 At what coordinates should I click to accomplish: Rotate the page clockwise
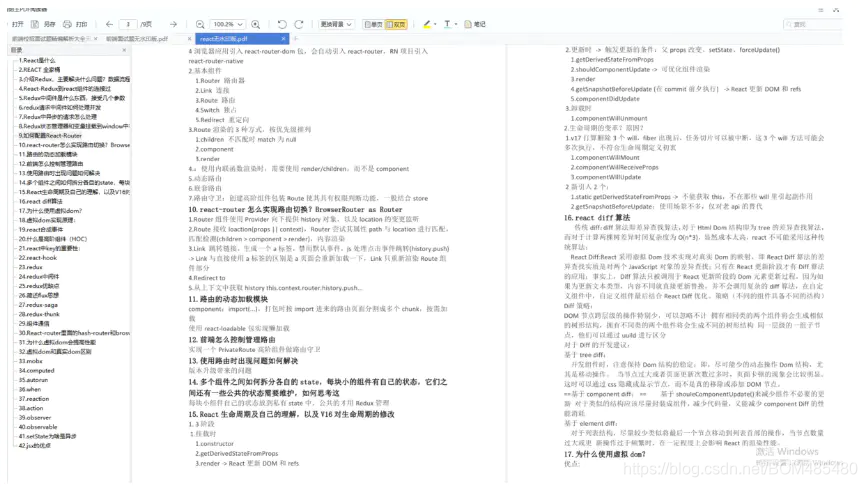tap(299, 24)
